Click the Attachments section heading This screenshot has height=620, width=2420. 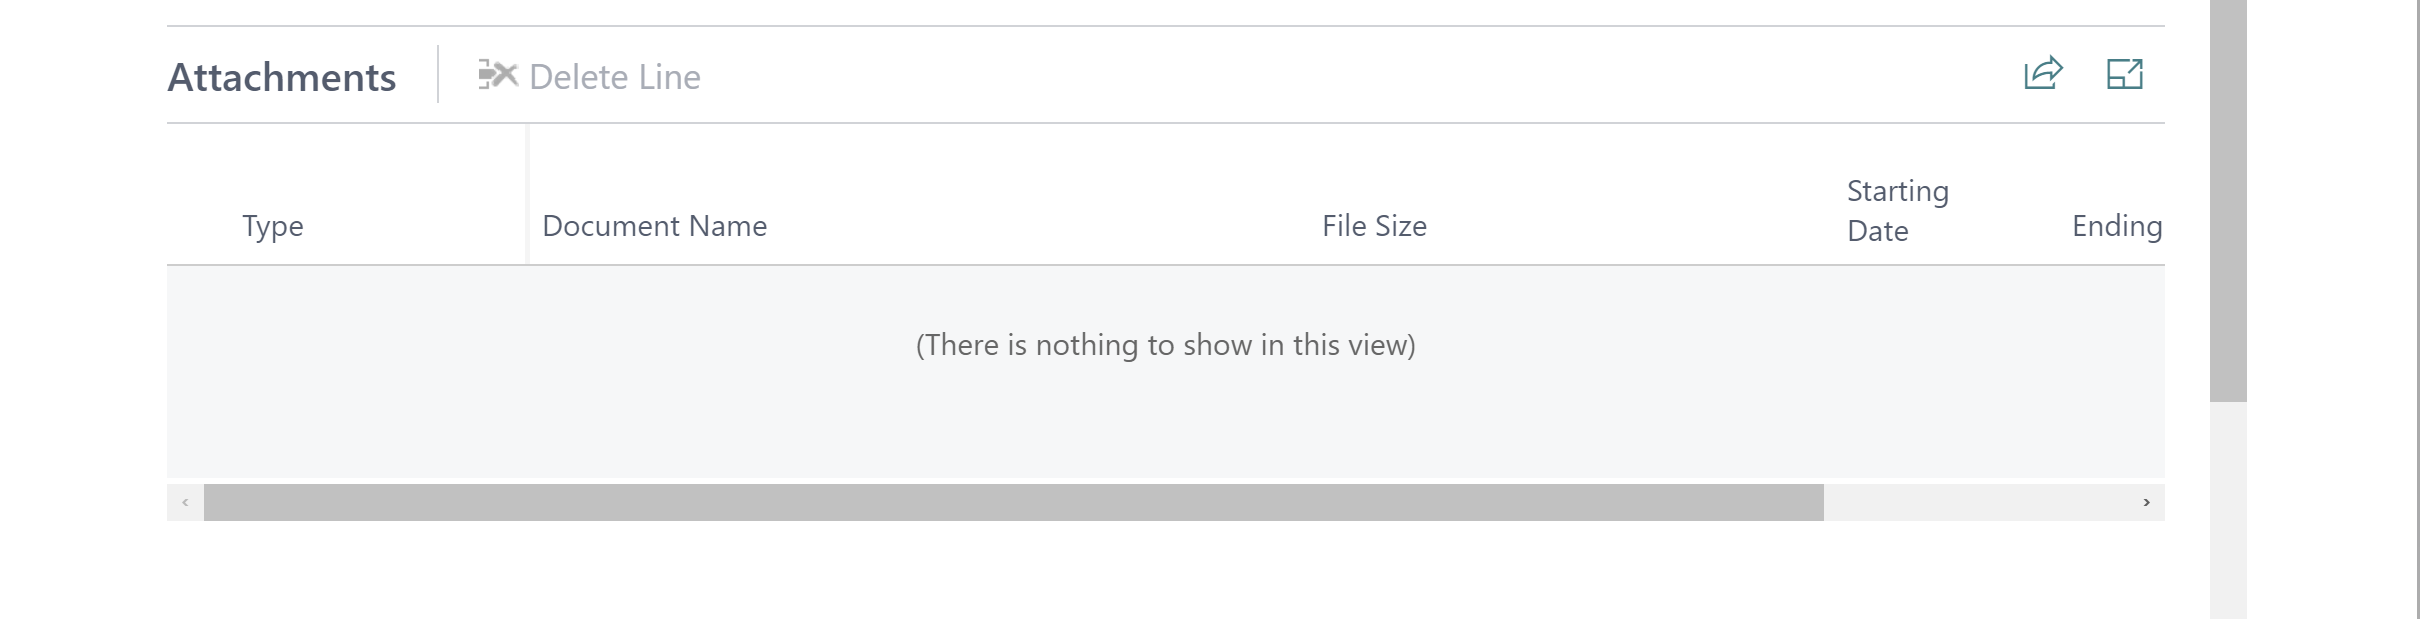click(282, 78)
